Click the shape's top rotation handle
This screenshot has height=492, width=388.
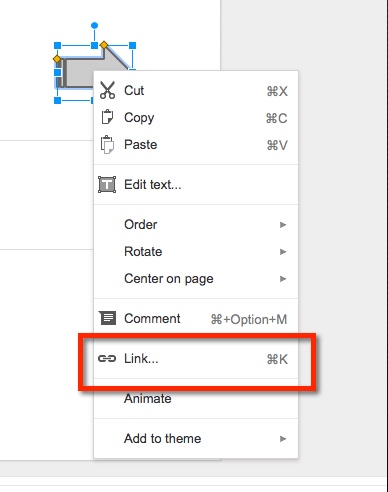(94, 25)
